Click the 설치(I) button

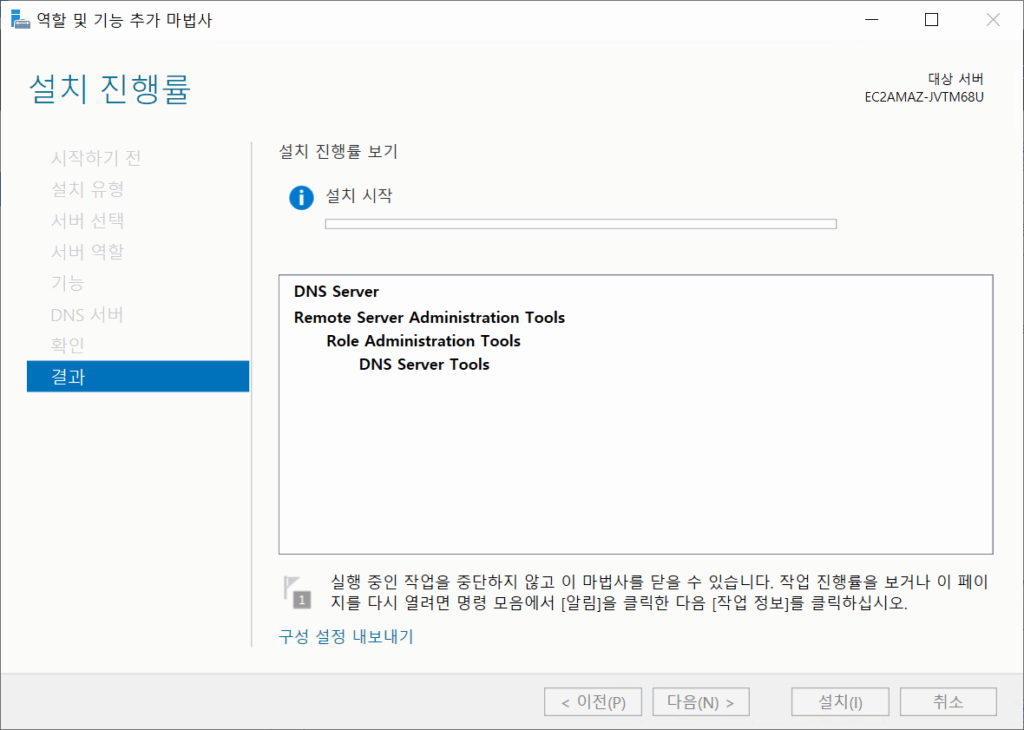(840, 702)
